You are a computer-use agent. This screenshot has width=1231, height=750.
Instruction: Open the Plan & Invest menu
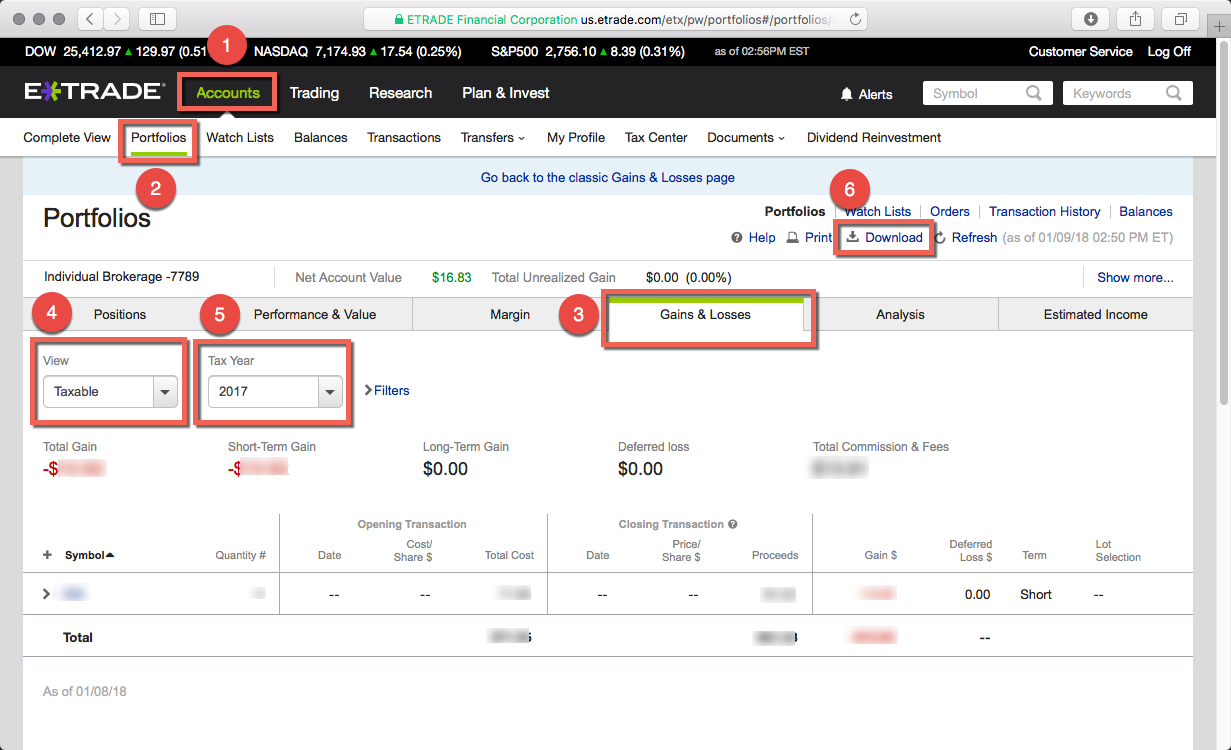[x=506, y=93]
